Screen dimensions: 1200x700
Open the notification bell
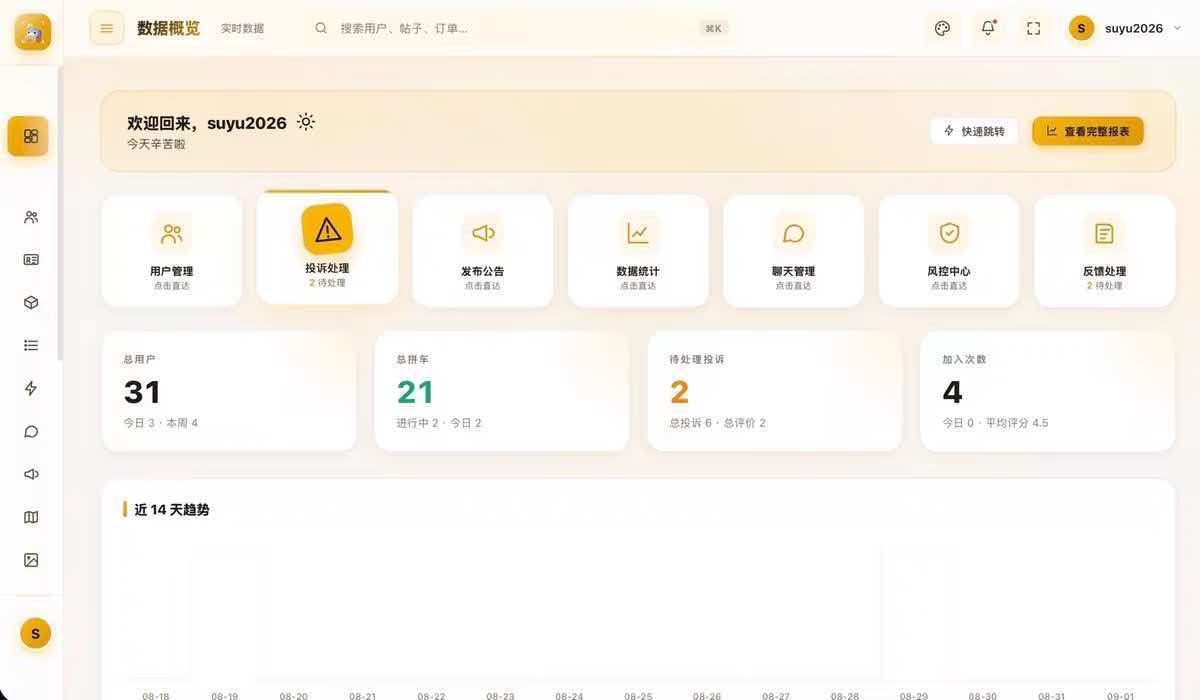pyautogui.click(x=988, y=28)
